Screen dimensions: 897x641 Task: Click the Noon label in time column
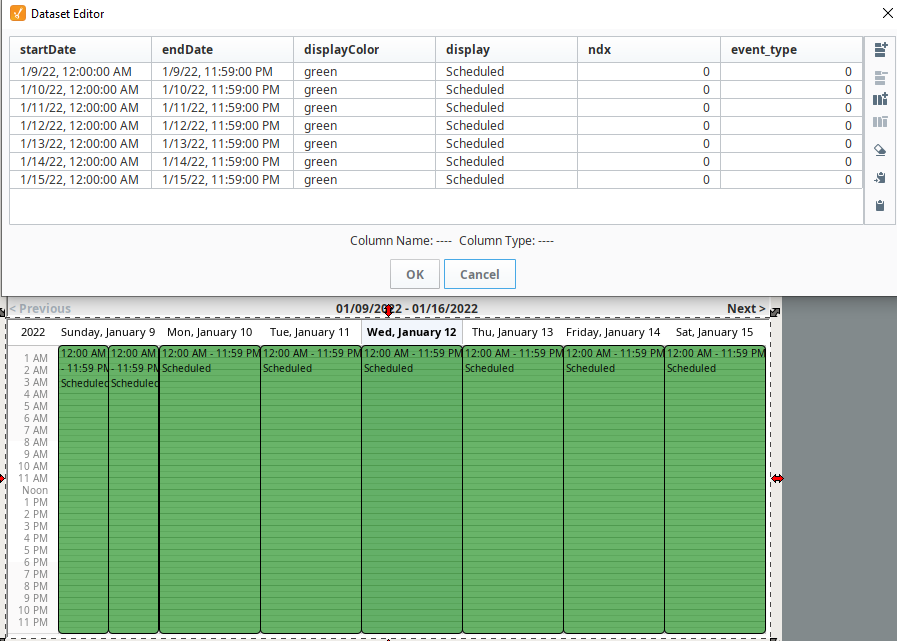(35, 490)
